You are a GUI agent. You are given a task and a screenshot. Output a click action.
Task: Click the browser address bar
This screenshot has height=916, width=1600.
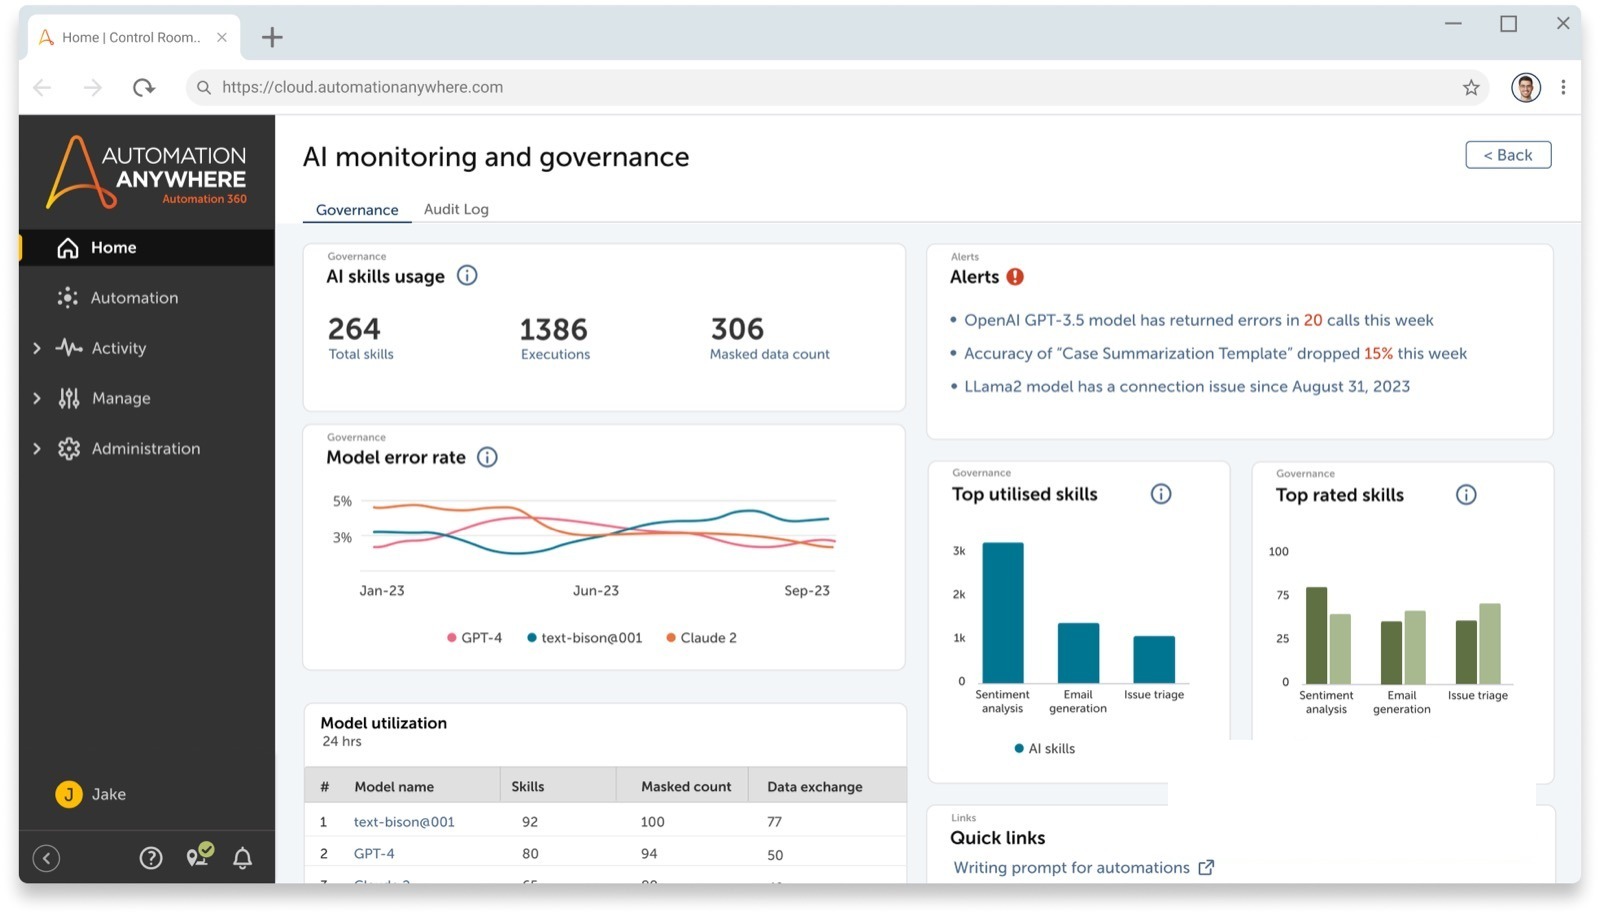pyautogui.click(x=836, y=87)
